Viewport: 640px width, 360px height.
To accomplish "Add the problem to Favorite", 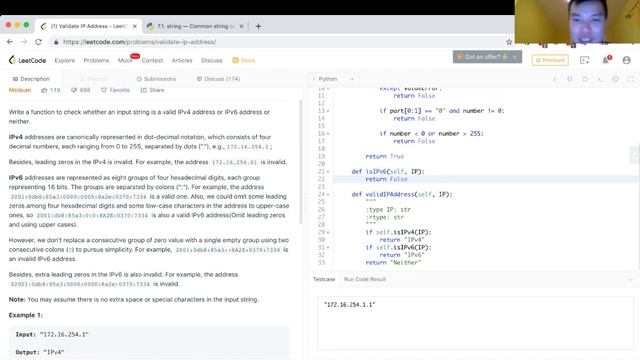I will pos(115,90).
